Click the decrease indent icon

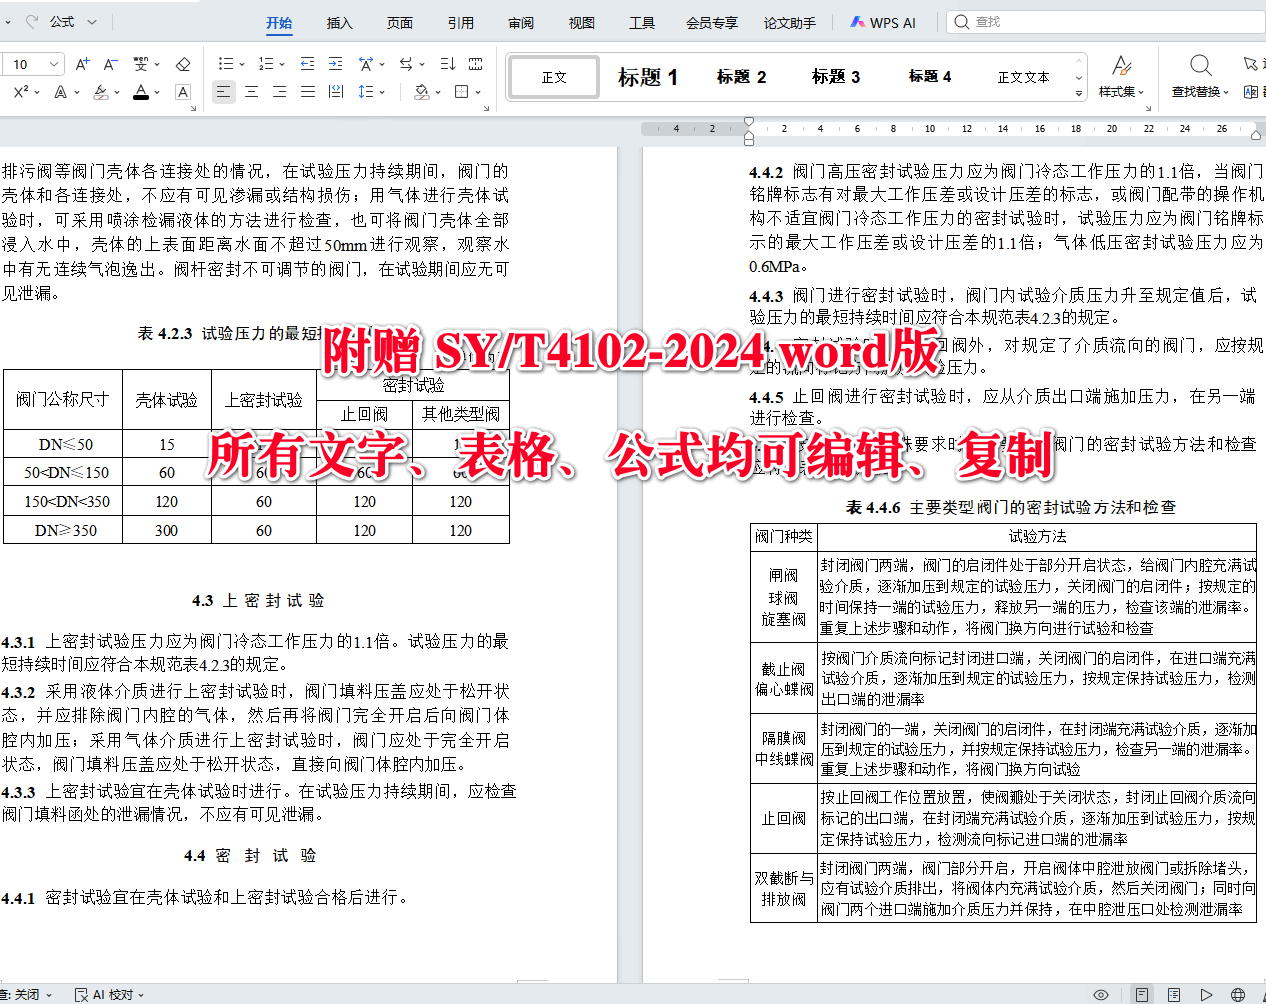[307, 64]
